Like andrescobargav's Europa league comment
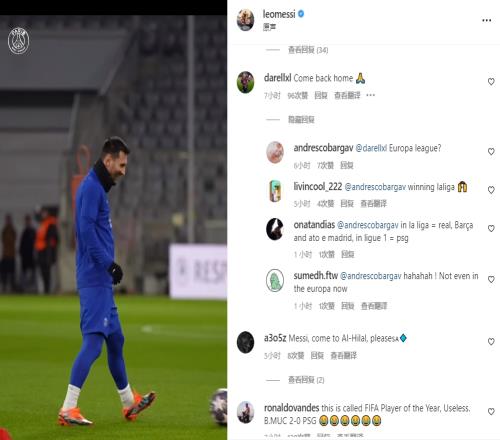Screen dimensions: 500x440 pyautogui.click(x=491, y=151)
